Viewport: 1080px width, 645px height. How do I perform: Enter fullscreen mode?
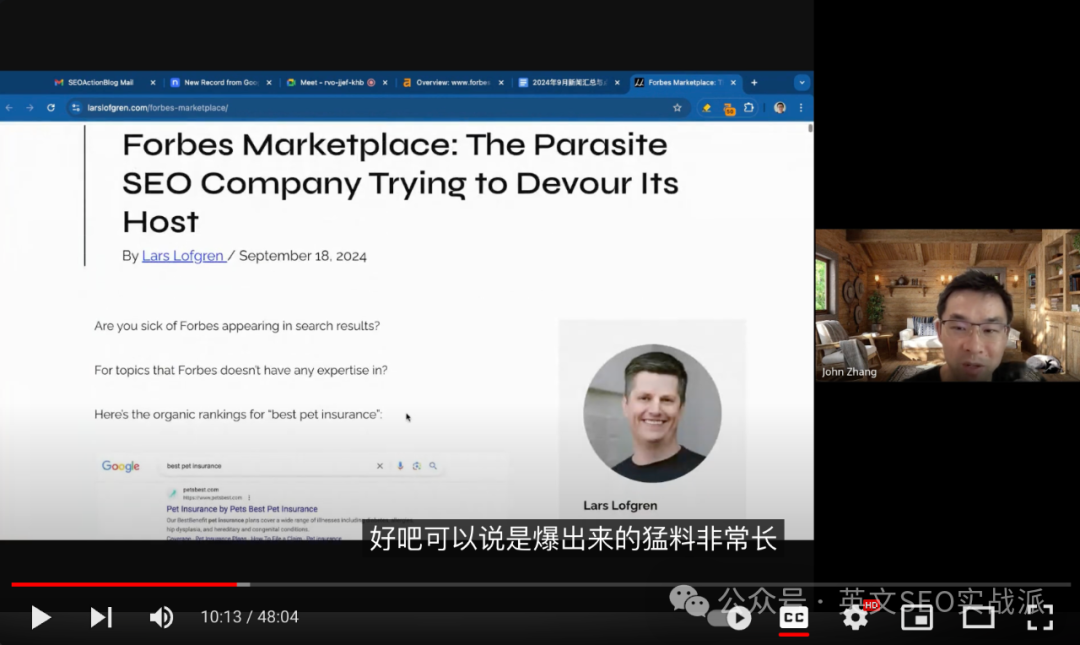click(x=1040, y=617)
